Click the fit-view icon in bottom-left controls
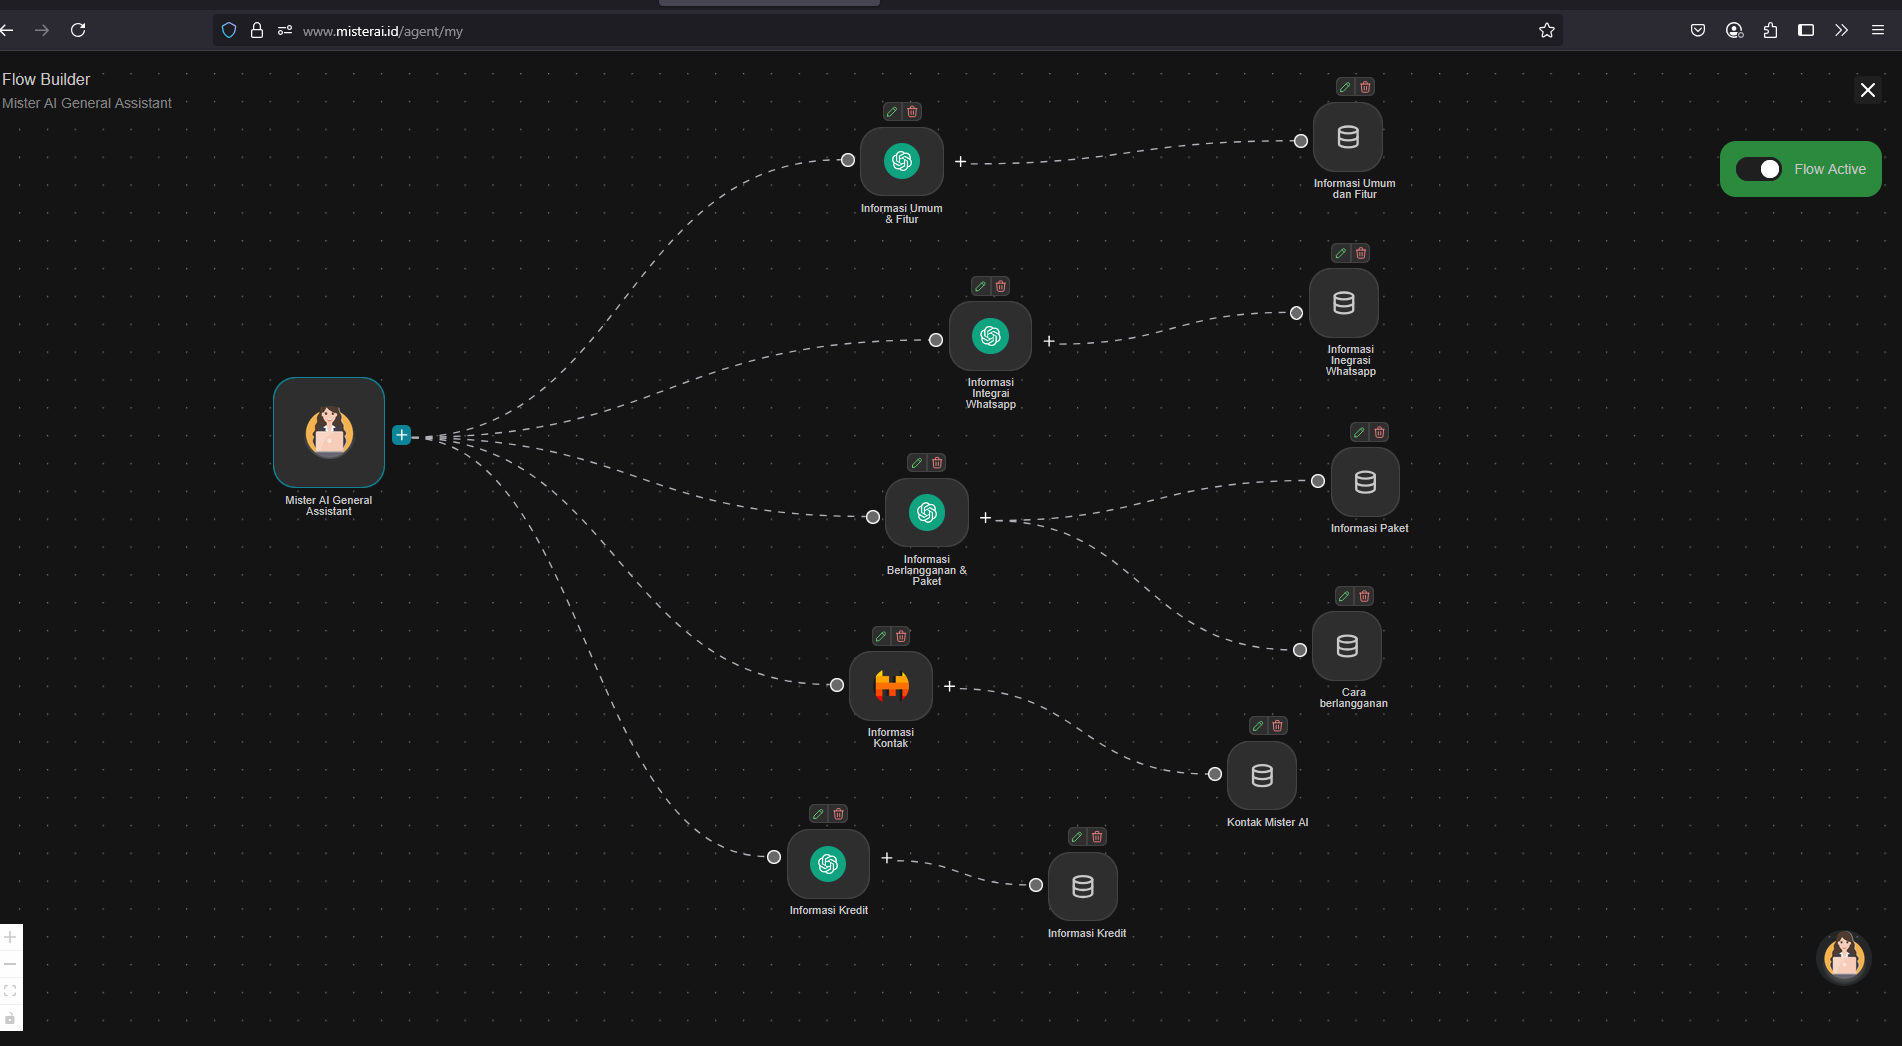 (x=10, y=991)
